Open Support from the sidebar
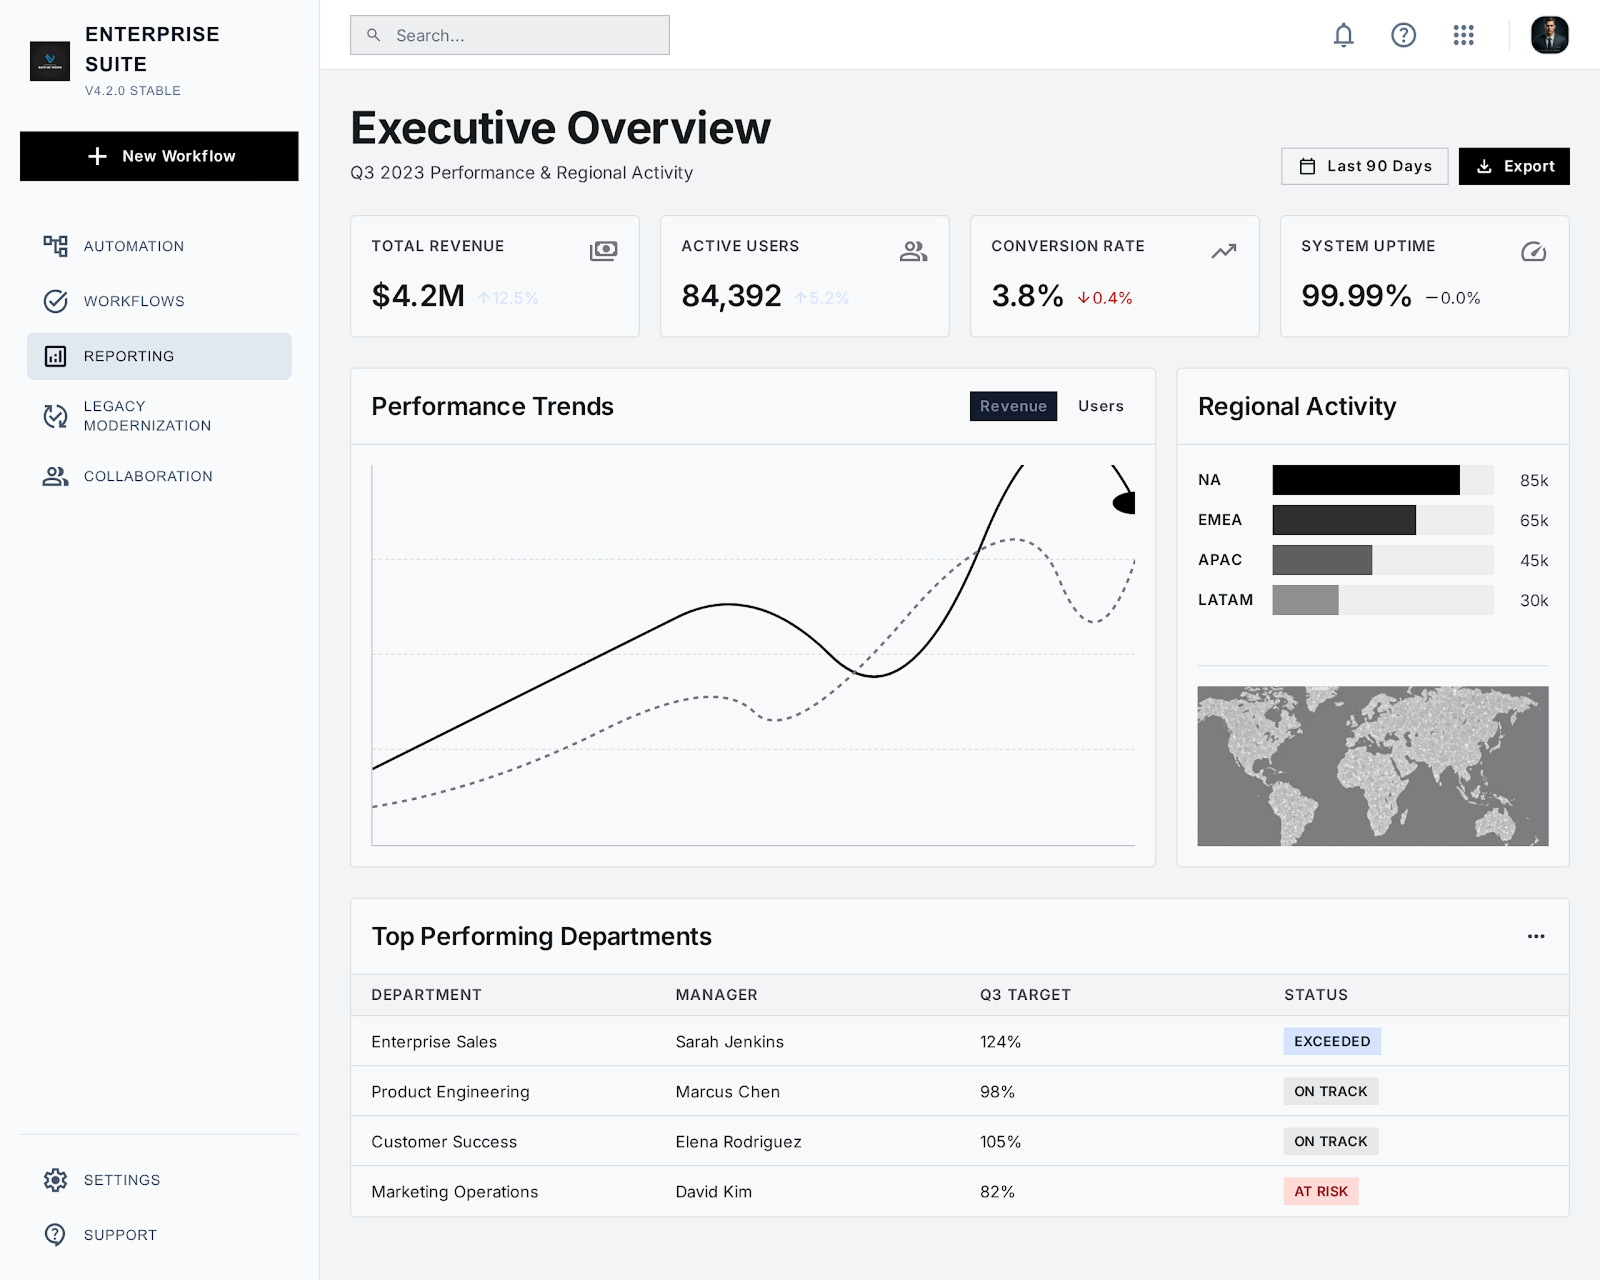Screen dimensions: 1600x1280 coord(159,1235)
